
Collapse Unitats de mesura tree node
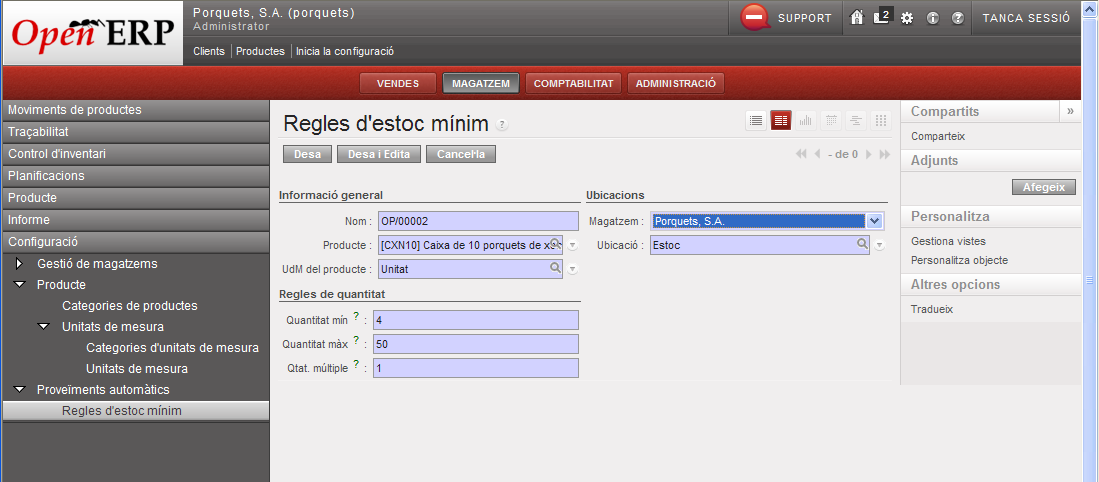[44, 326]
